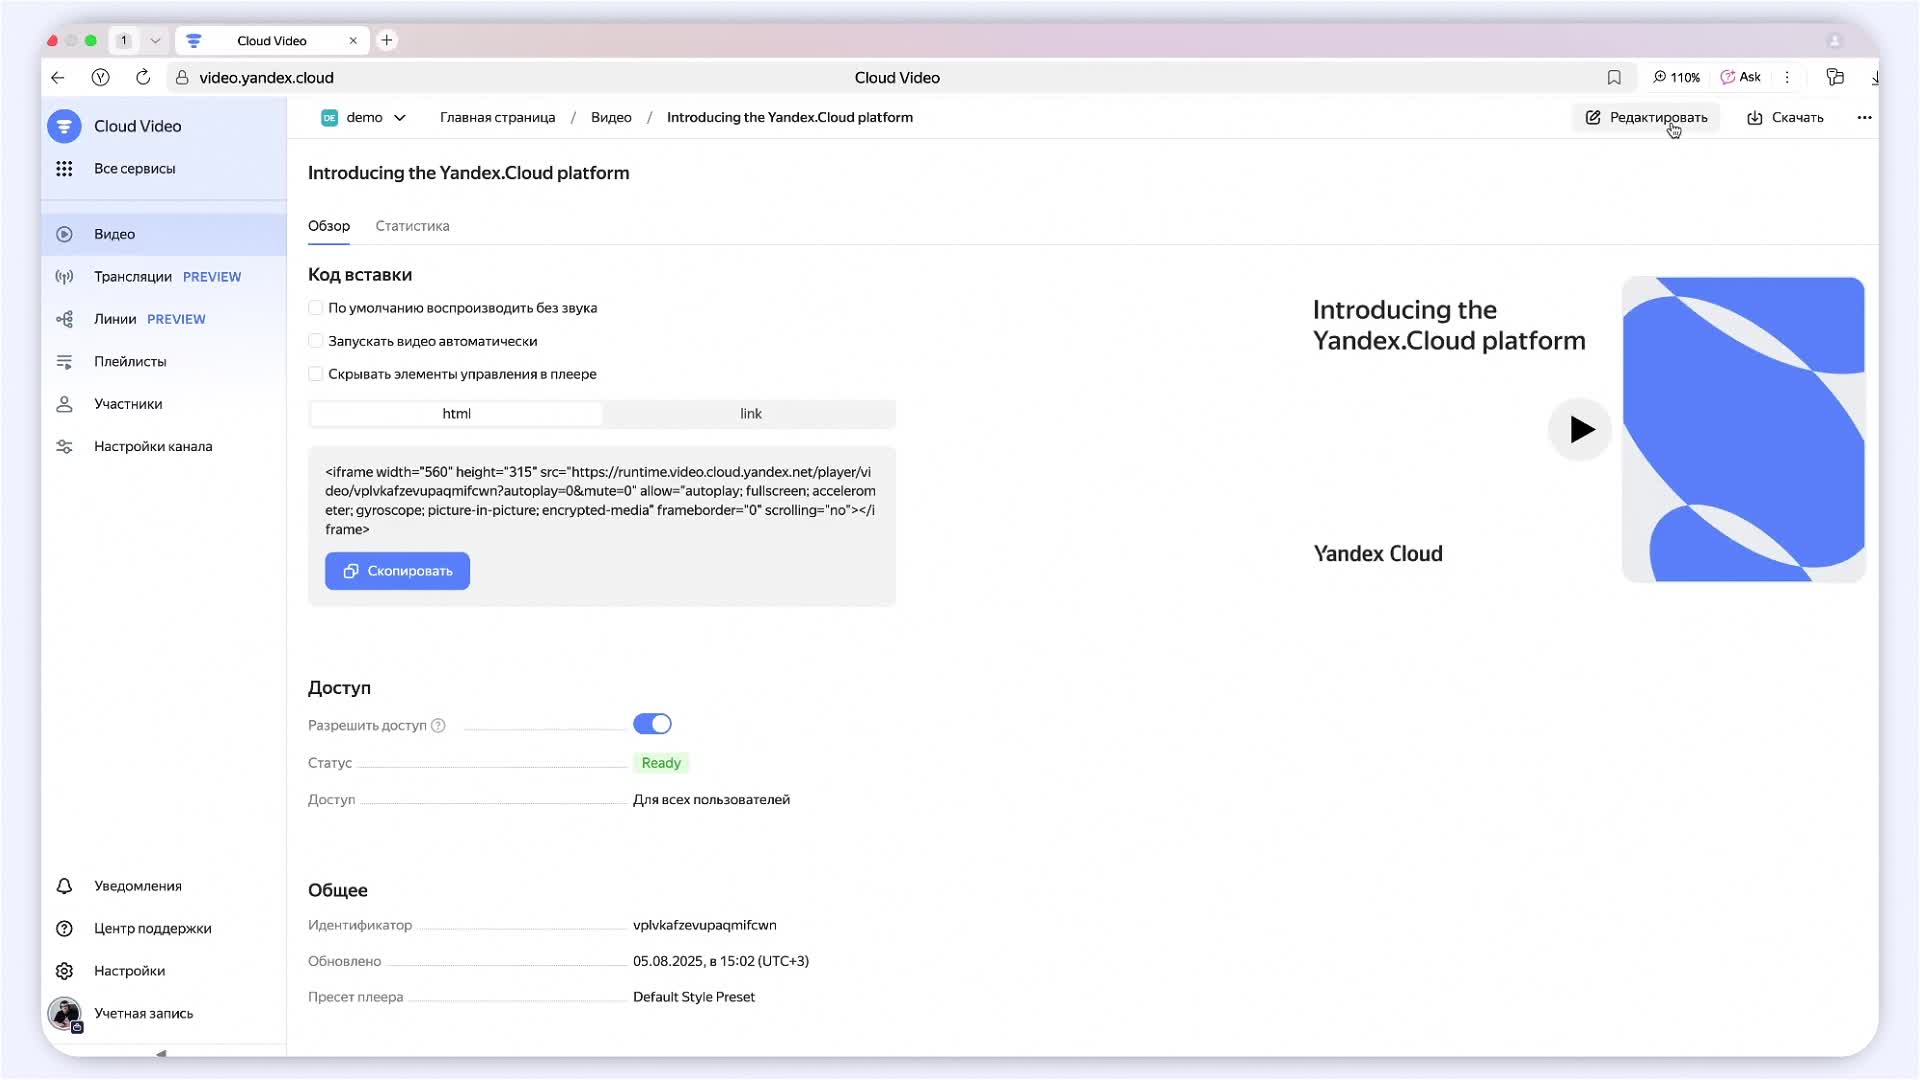
Task: Open Участники section in sidebar
Action: [164, 404]
